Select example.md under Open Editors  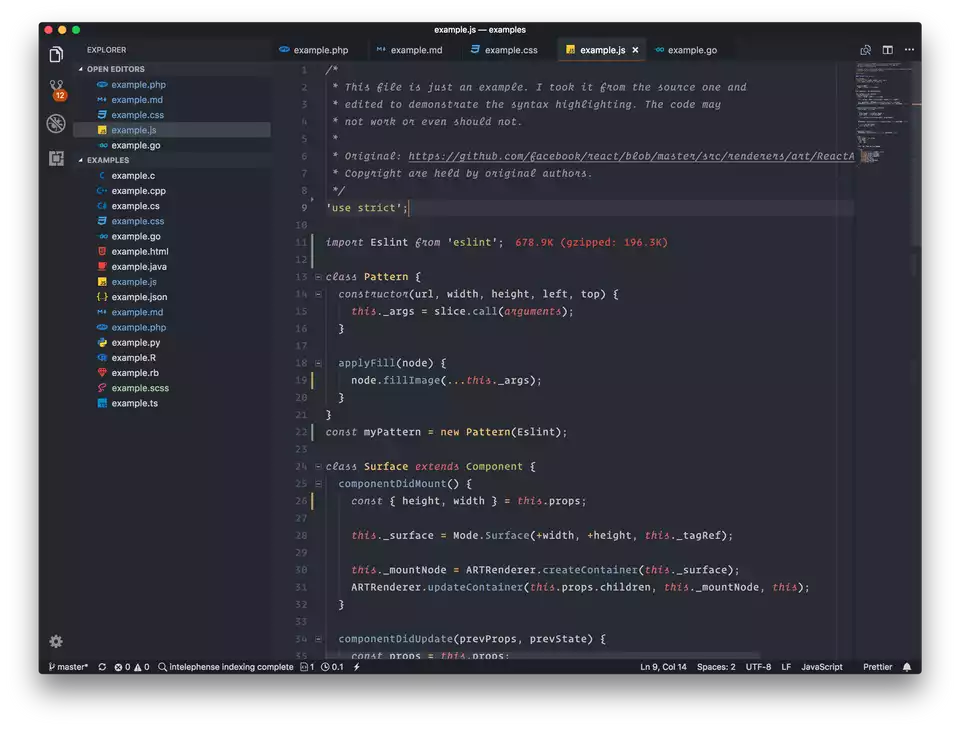click(x=171, y=100)
